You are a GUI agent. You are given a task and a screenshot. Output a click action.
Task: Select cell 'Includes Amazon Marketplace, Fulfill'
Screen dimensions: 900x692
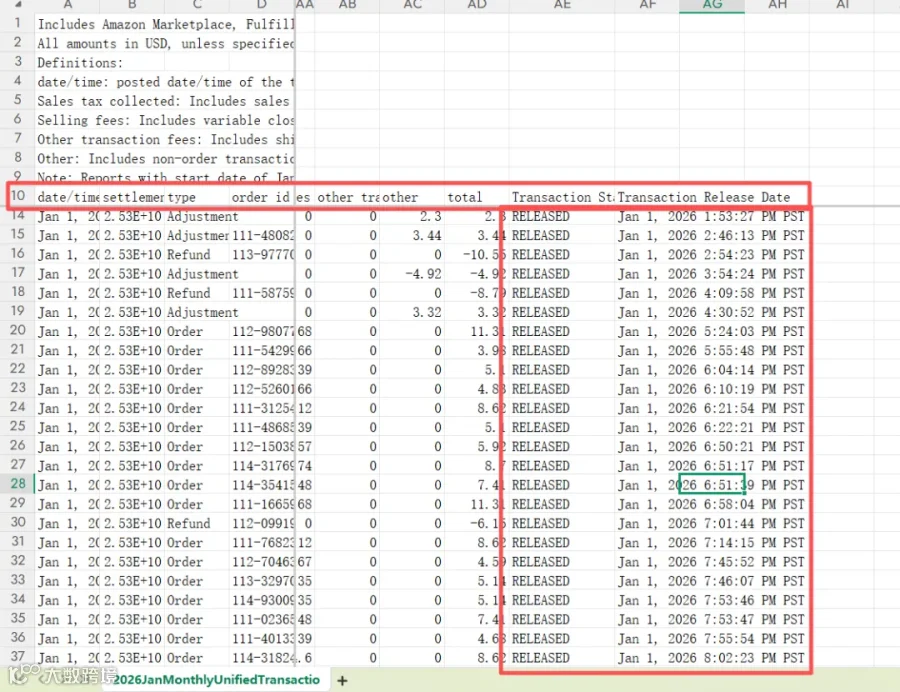tap(165, 24)
